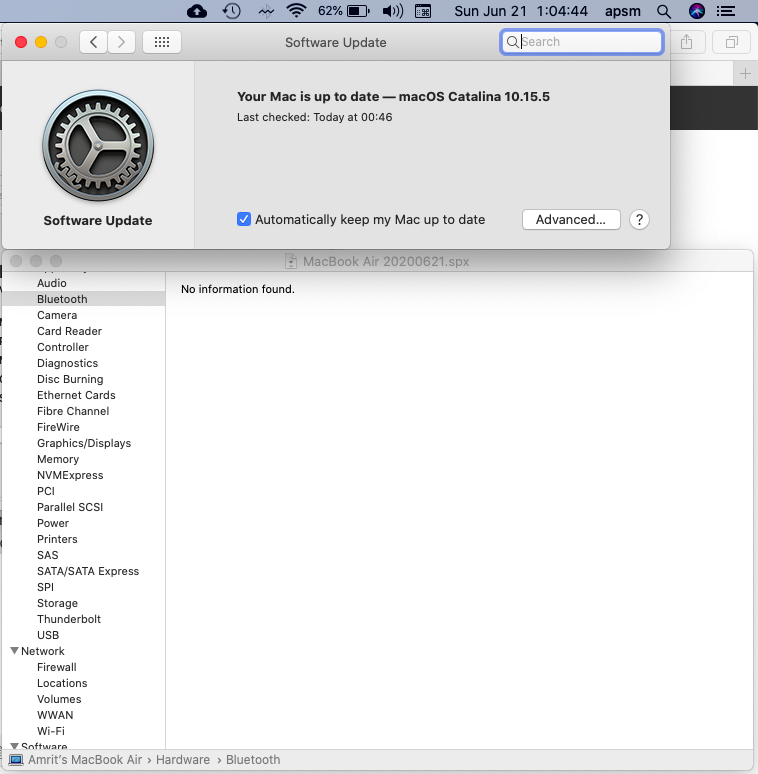758x774 pixels.
Task: Select USB in the sidebar
Action: (48, 635)
